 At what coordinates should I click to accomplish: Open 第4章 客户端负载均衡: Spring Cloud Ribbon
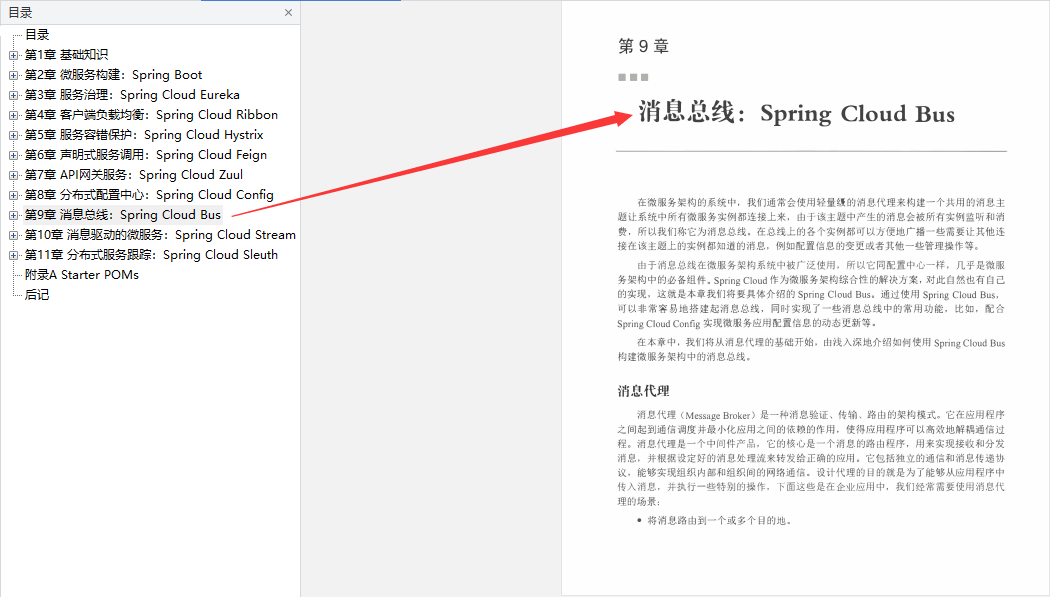coord(151,115)
